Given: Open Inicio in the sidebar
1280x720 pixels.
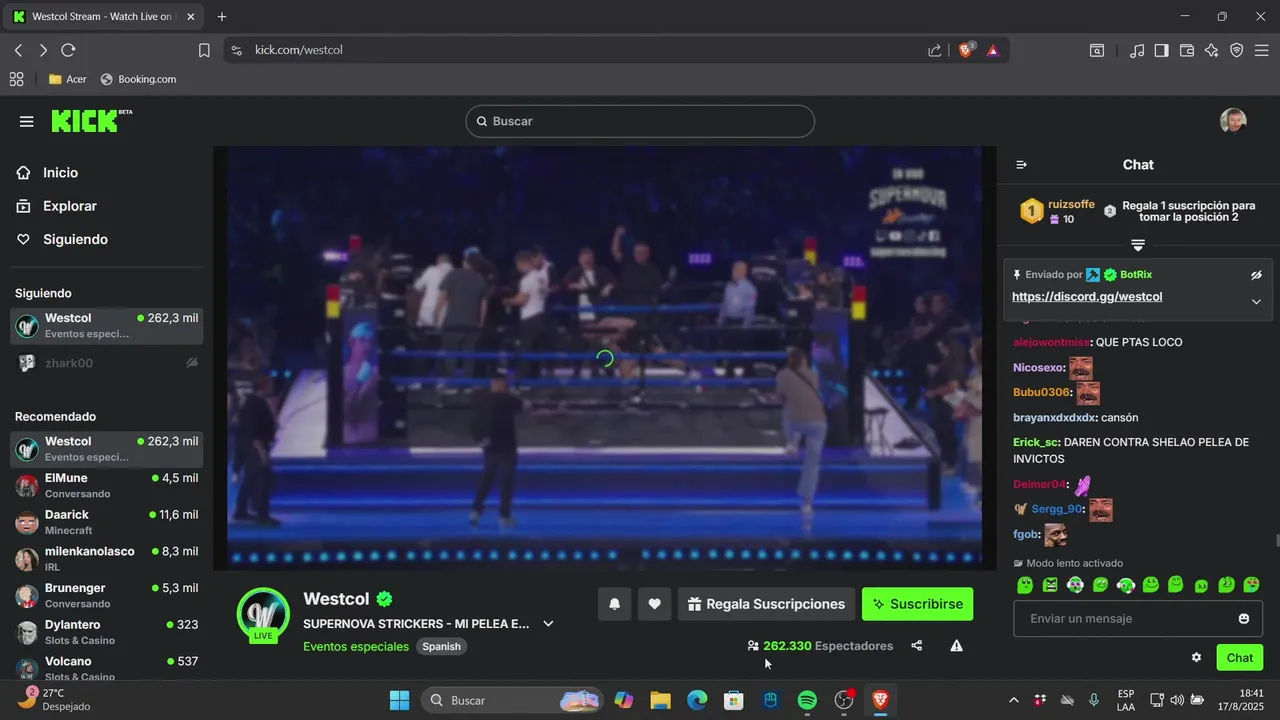Looking at the screenshot, I should coord(48,173).
